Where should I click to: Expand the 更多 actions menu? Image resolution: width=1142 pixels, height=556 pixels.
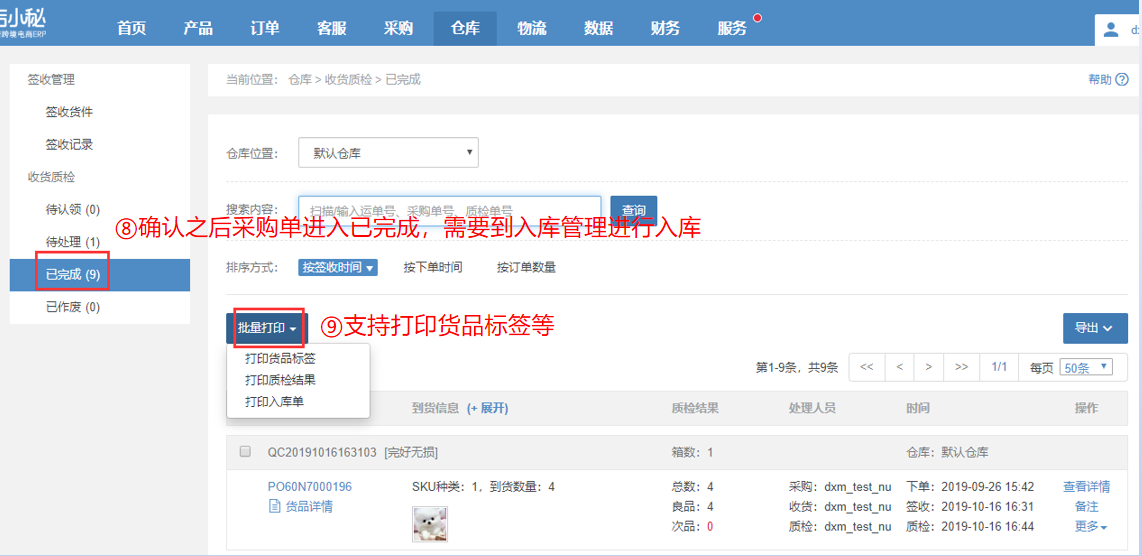1090,527
